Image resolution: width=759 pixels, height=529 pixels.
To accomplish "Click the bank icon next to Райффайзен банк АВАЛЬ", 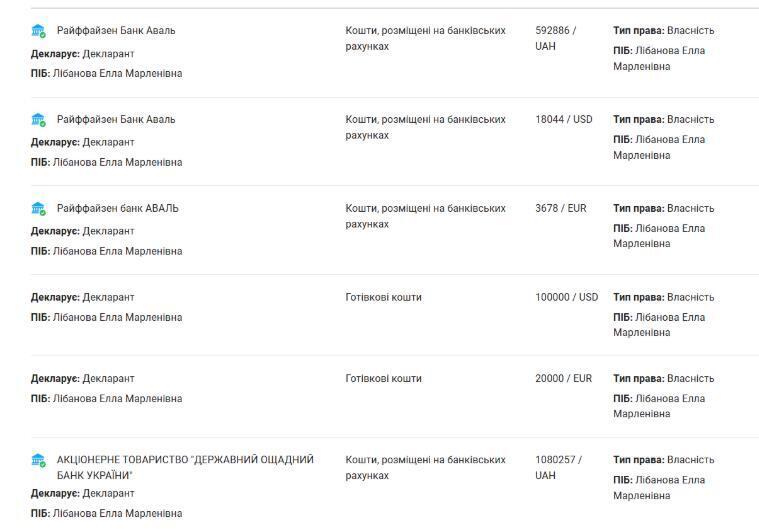I will tap(38, 209).
